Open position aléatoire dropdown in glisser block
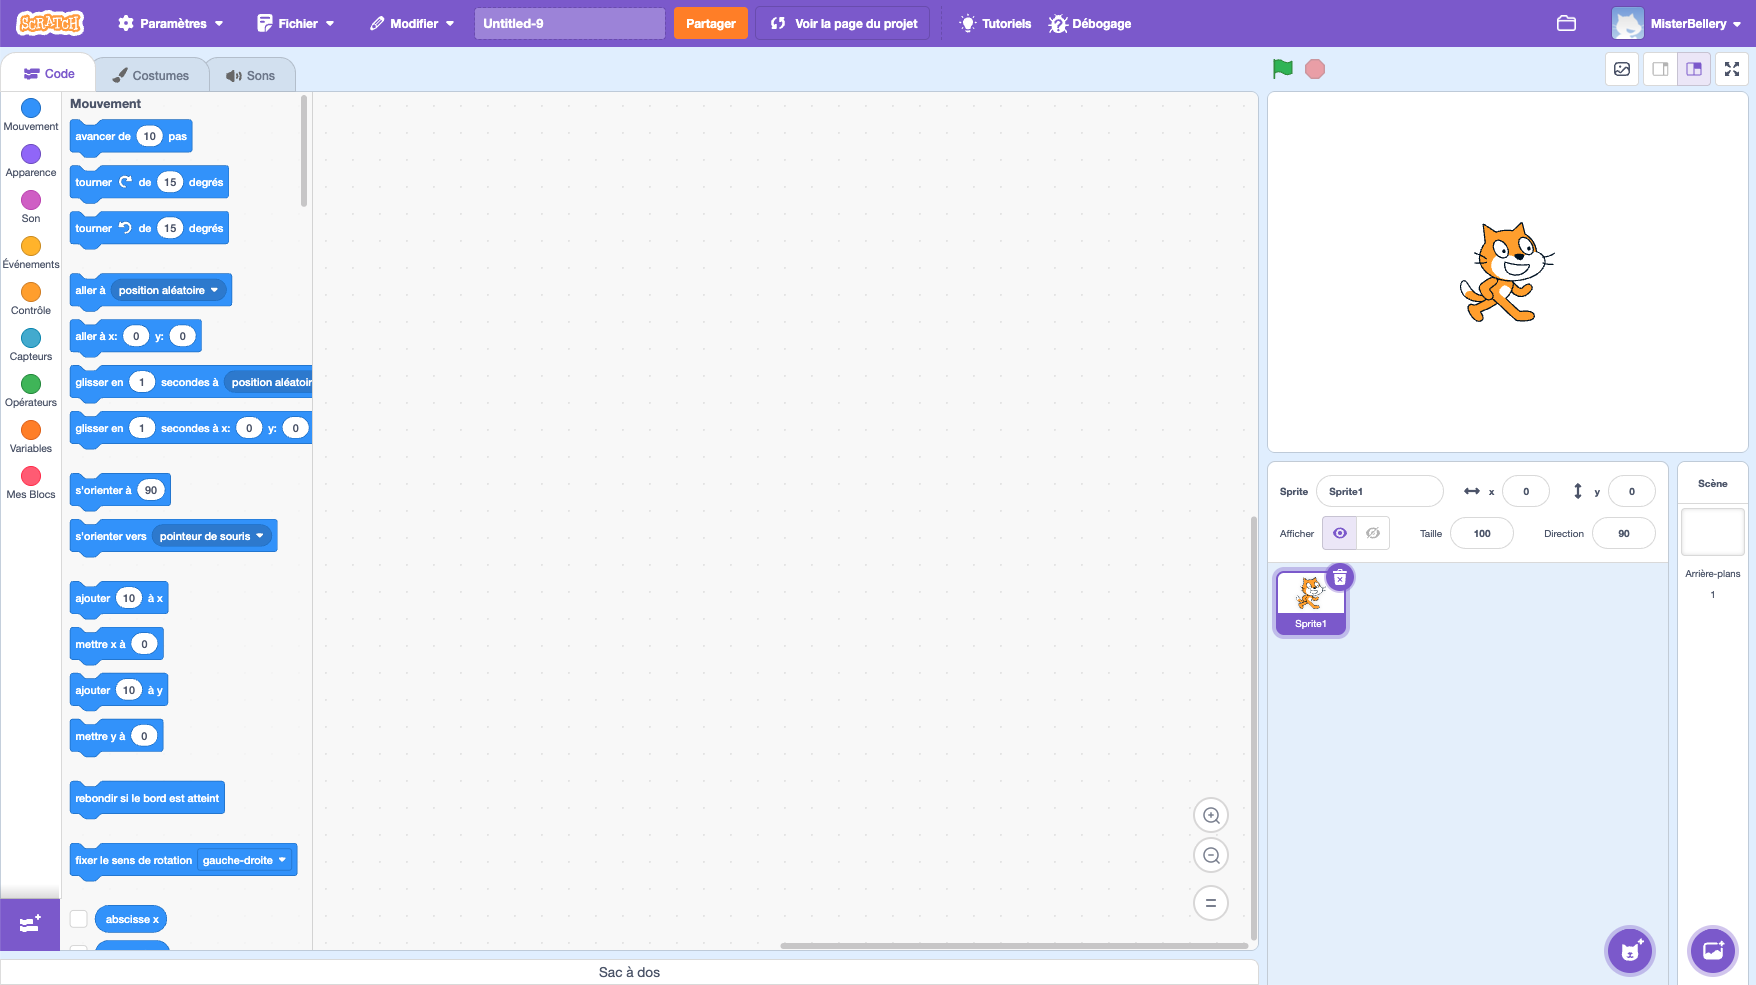 270,382
